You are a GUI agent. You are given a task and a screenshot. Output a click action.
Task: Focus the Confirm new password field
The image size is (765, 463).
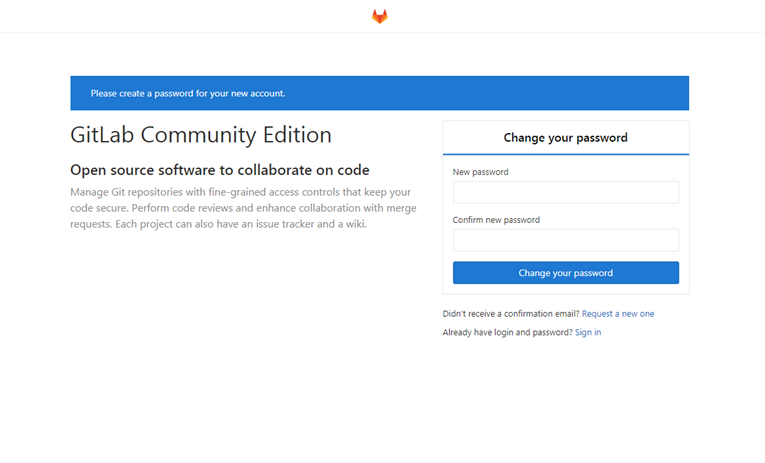click(565, 240)
